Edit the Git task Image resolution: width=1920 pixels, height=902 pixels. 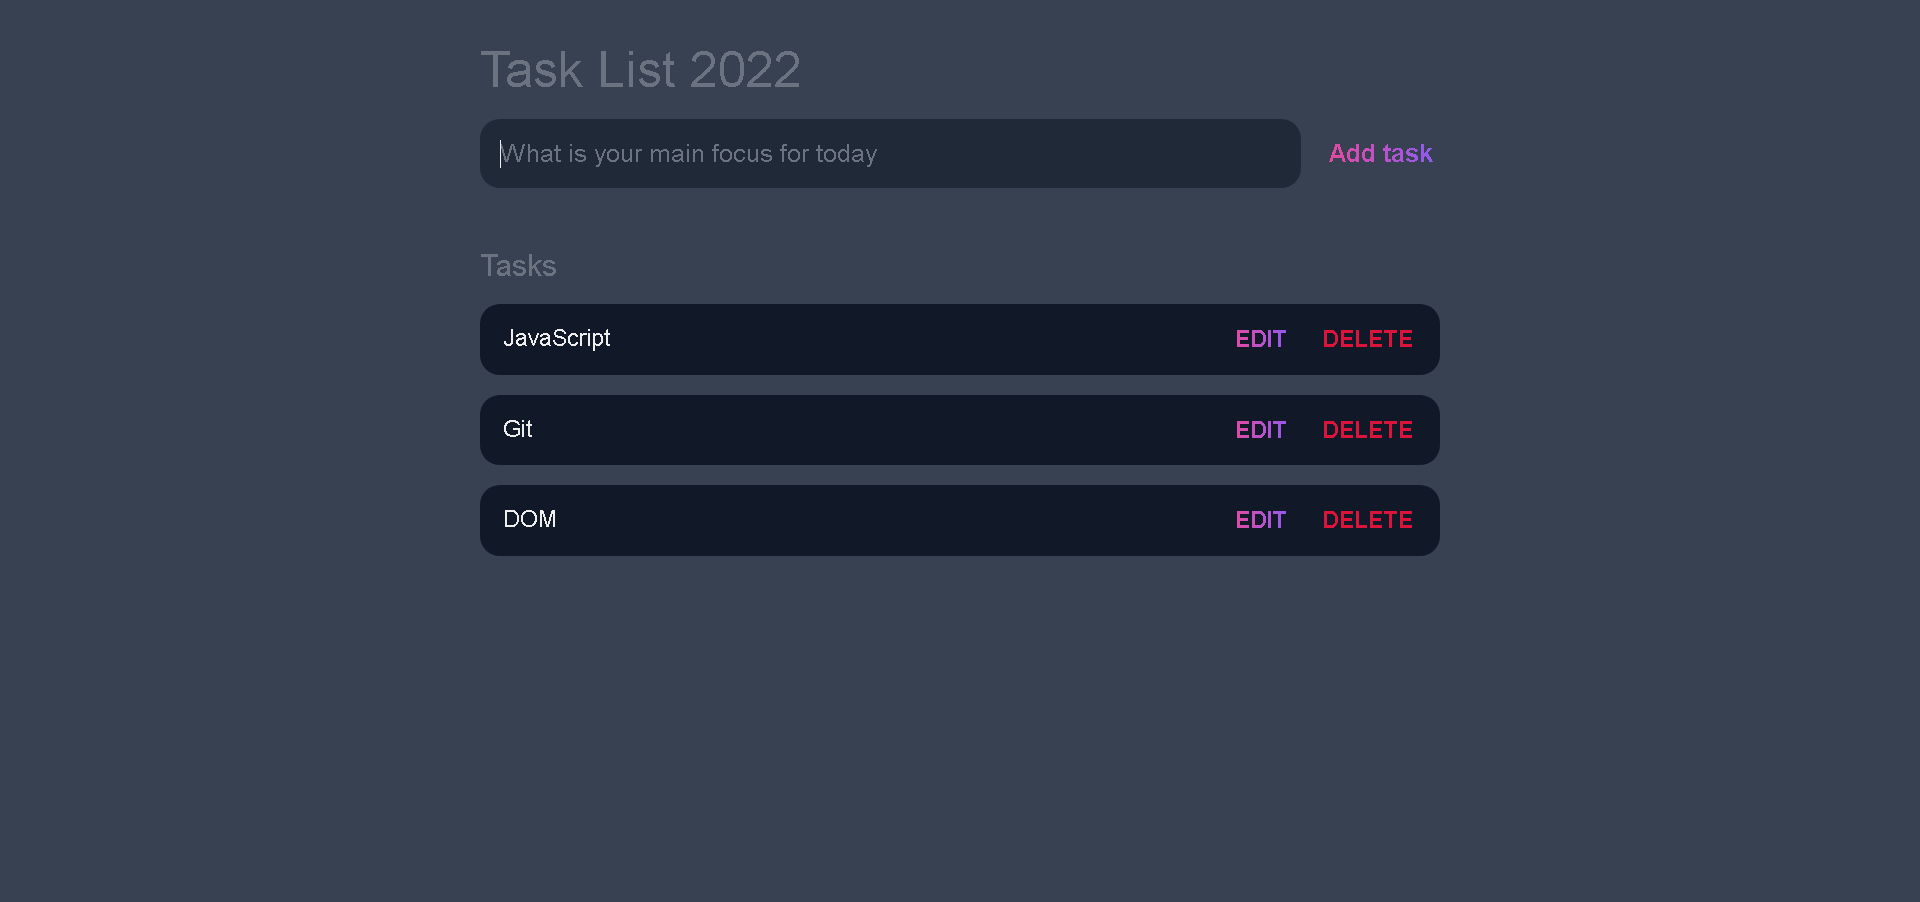tap(1260, 429)
